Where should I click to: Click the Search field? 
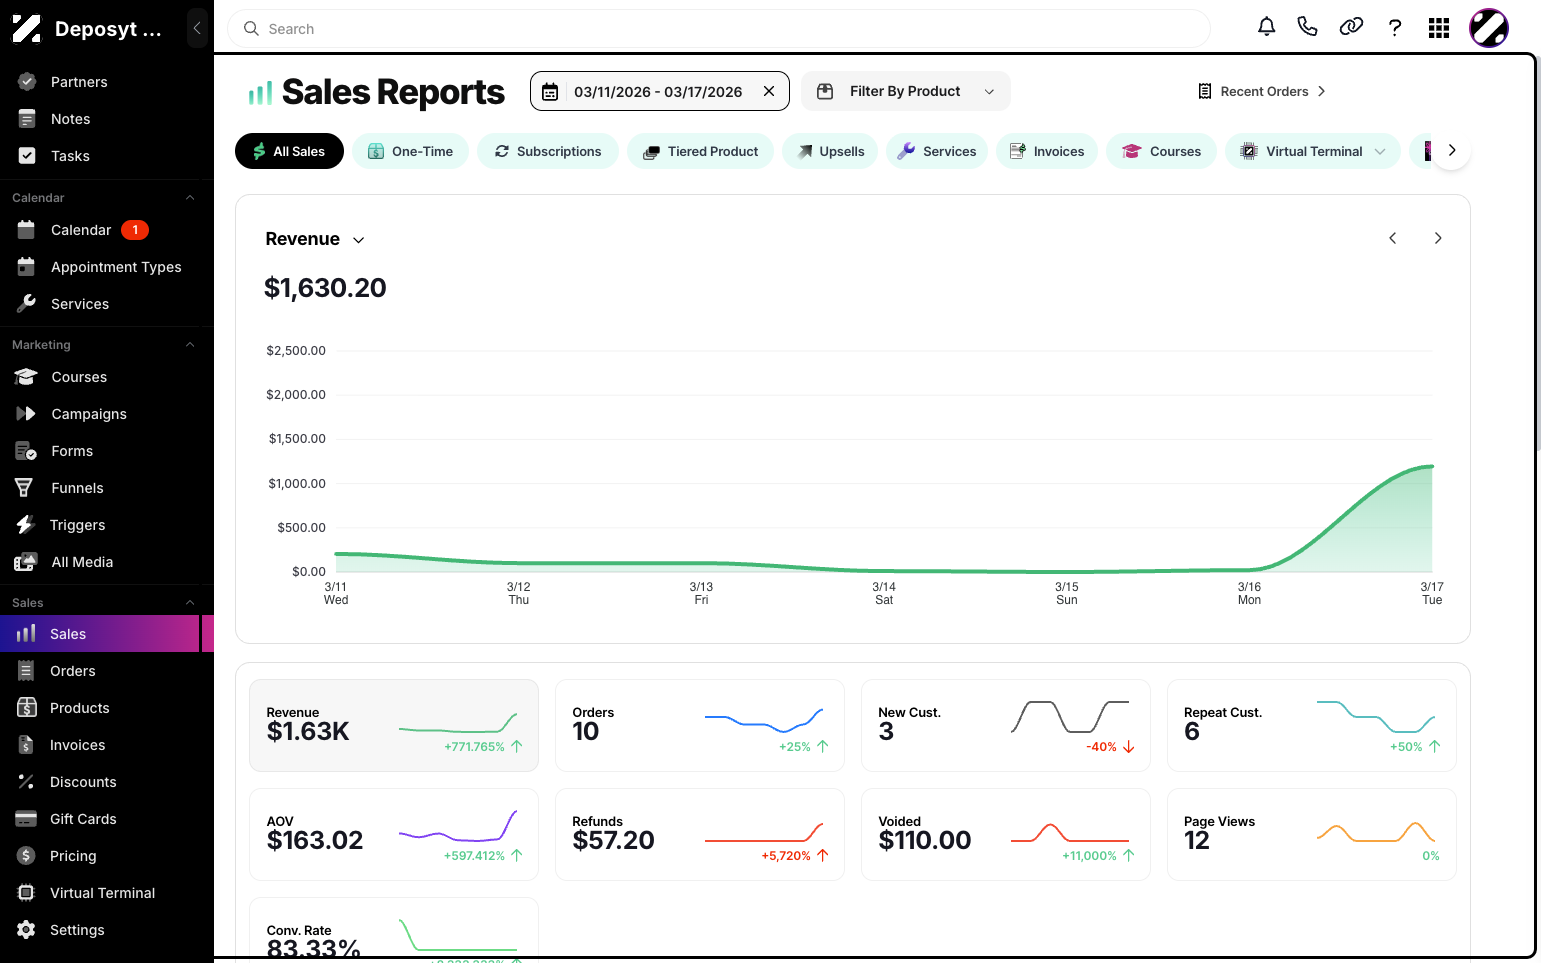pos(719,29)
